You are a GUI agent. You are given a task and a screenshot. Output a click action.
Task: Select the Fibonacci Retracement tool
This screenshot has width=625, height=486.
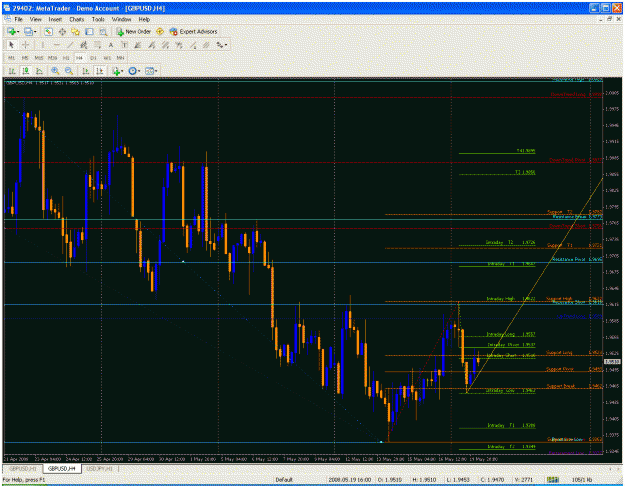(97, 45)
